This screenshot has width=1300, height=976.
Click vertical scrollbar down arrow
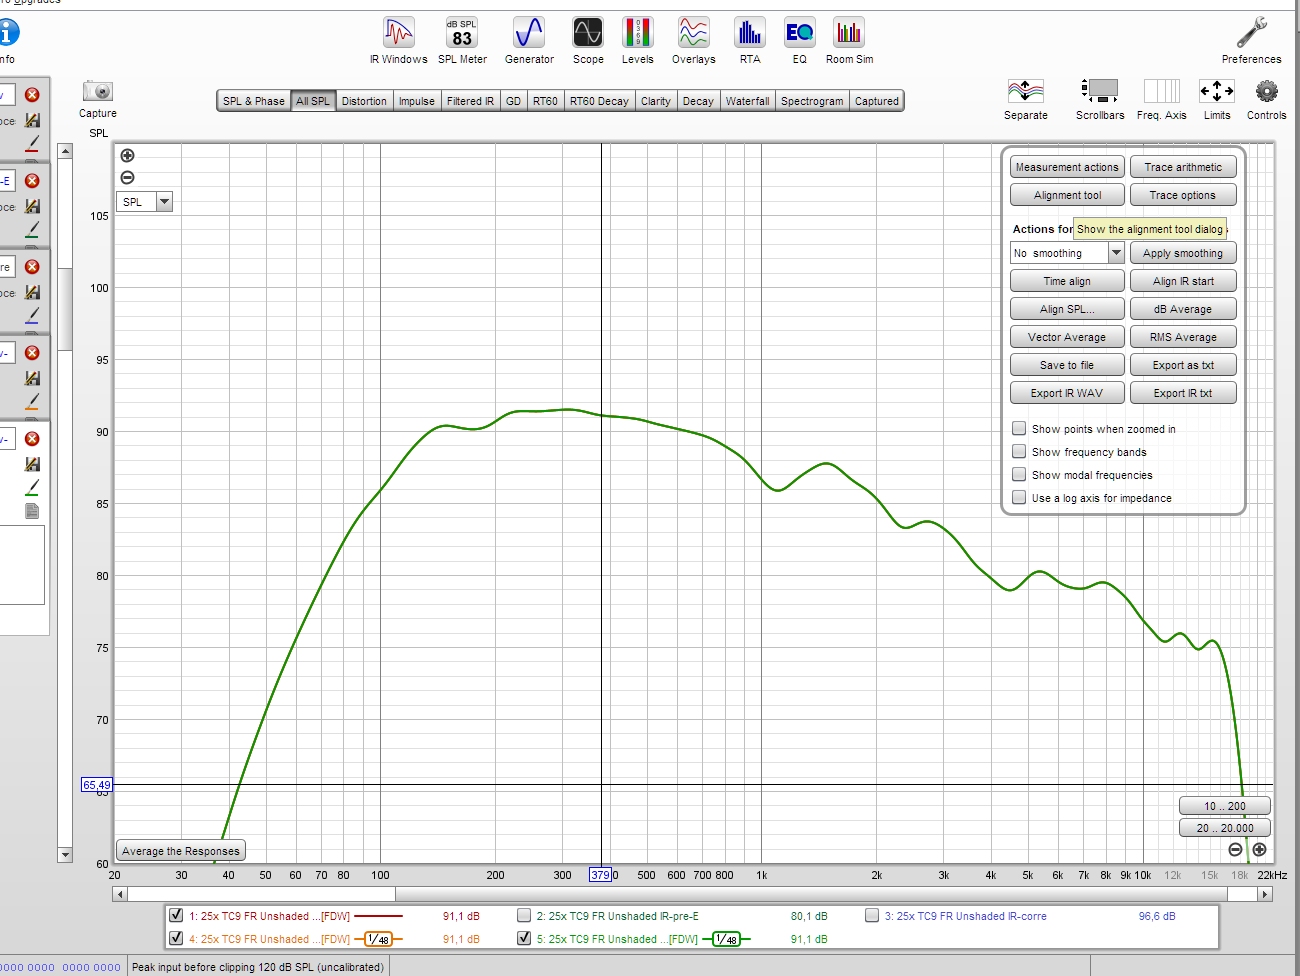click(x=65, y=855)
